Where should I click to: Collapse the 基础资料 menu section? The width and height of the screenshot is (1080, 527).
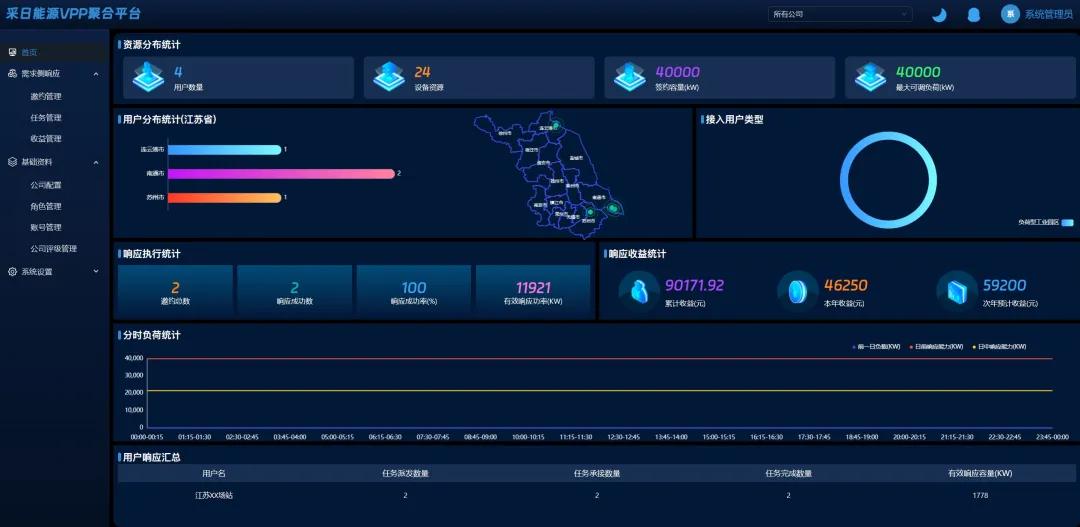click(x=96, y=162)
